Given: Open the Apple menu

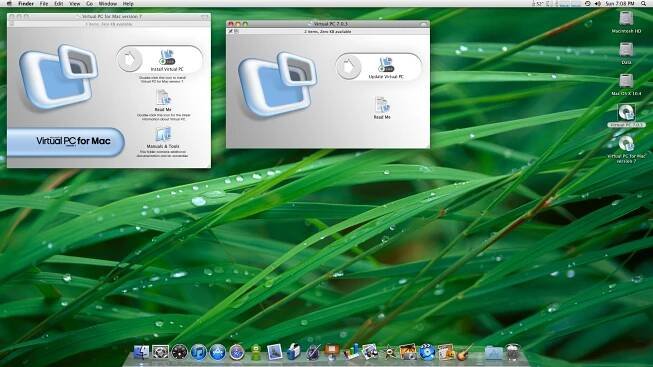Looking at the screenshot, I should [9, 3].
